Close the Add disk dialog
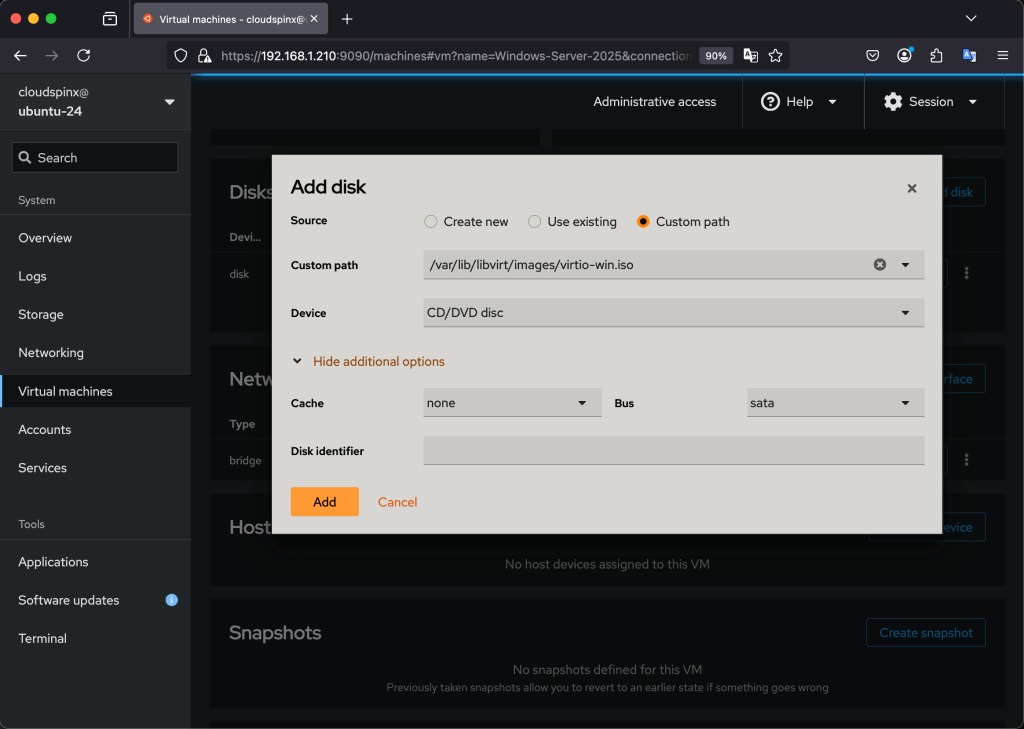The image size is (1024, 729). (911, 188)
